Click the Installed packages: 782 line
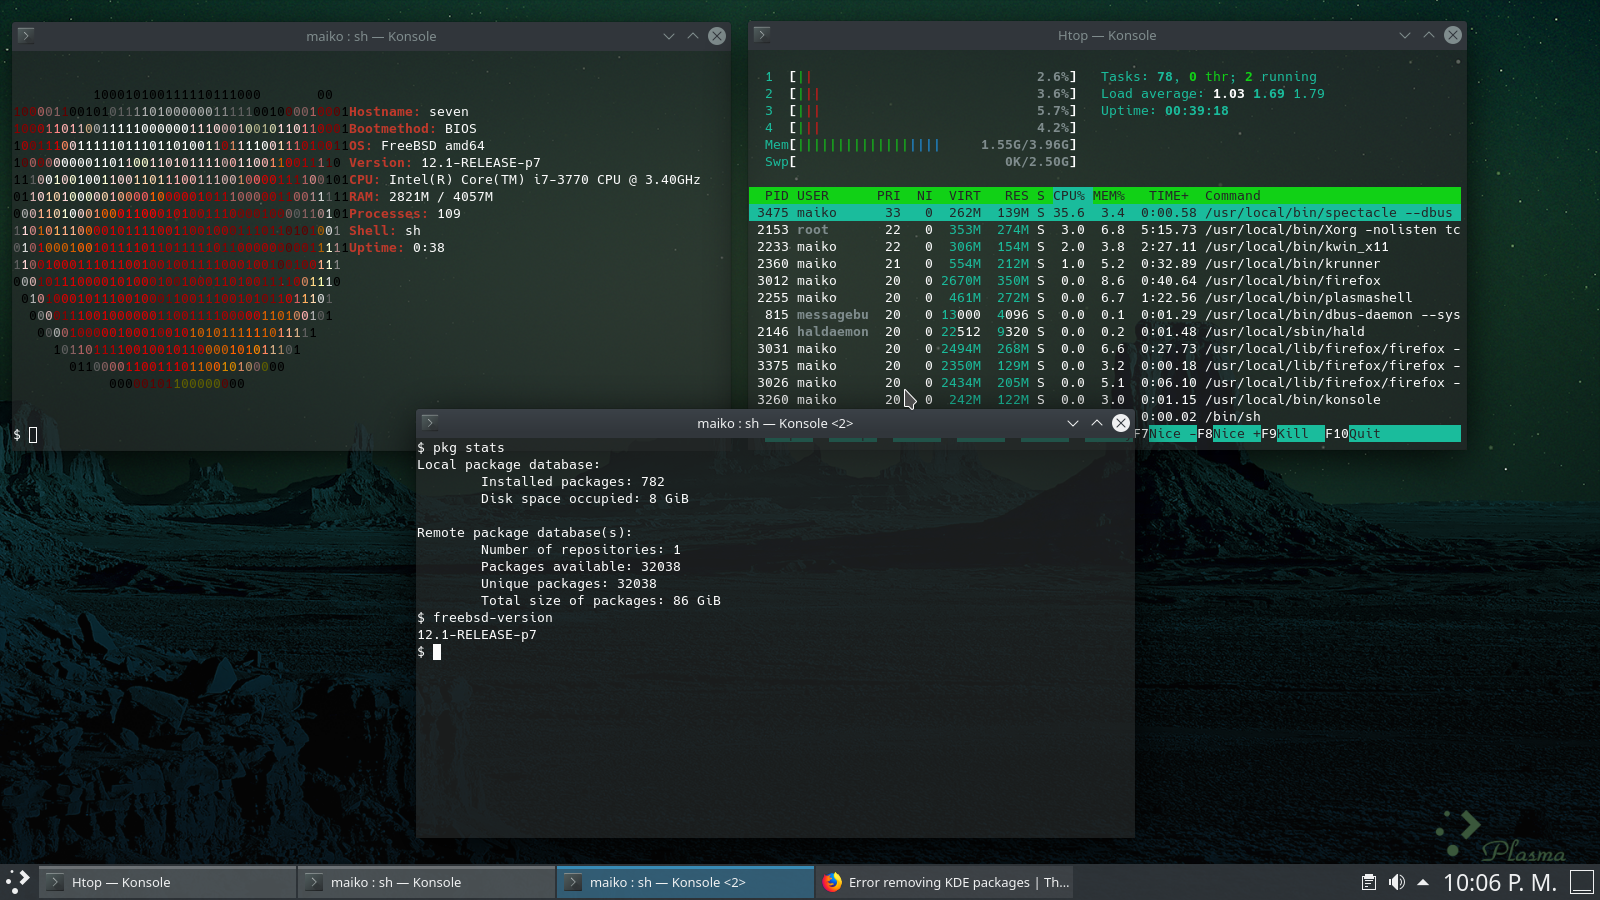1600x900 pixels. 573,482
